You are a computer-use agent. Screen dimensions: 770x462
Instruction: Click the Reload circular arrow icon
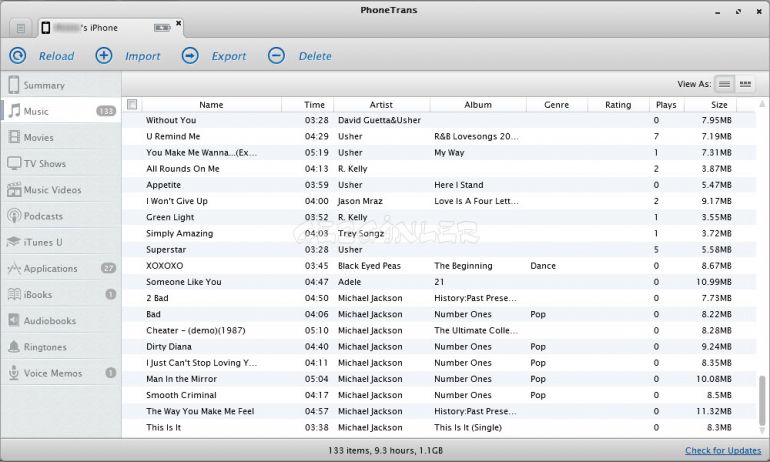pyautogui.click(x=18, y=55)
